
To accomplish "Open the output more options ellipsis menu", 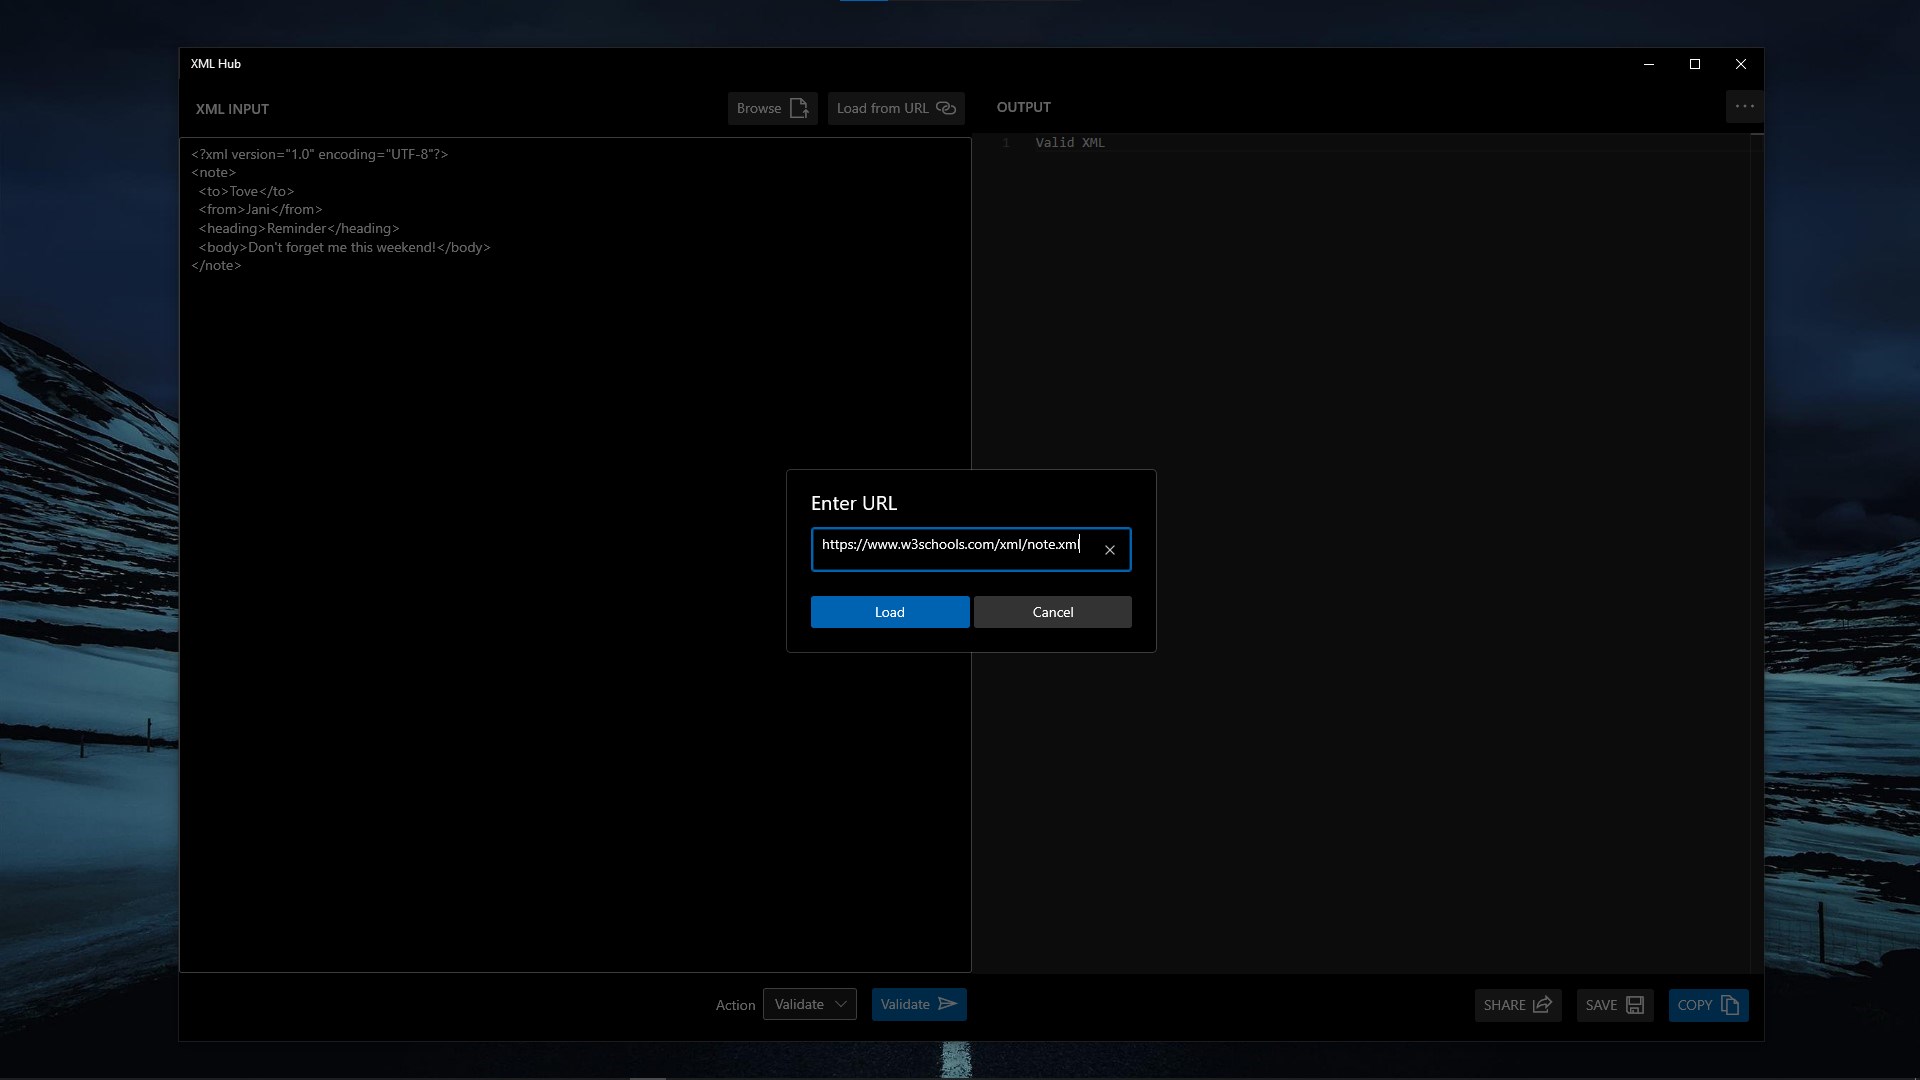I will click(x=1745, y=107).
